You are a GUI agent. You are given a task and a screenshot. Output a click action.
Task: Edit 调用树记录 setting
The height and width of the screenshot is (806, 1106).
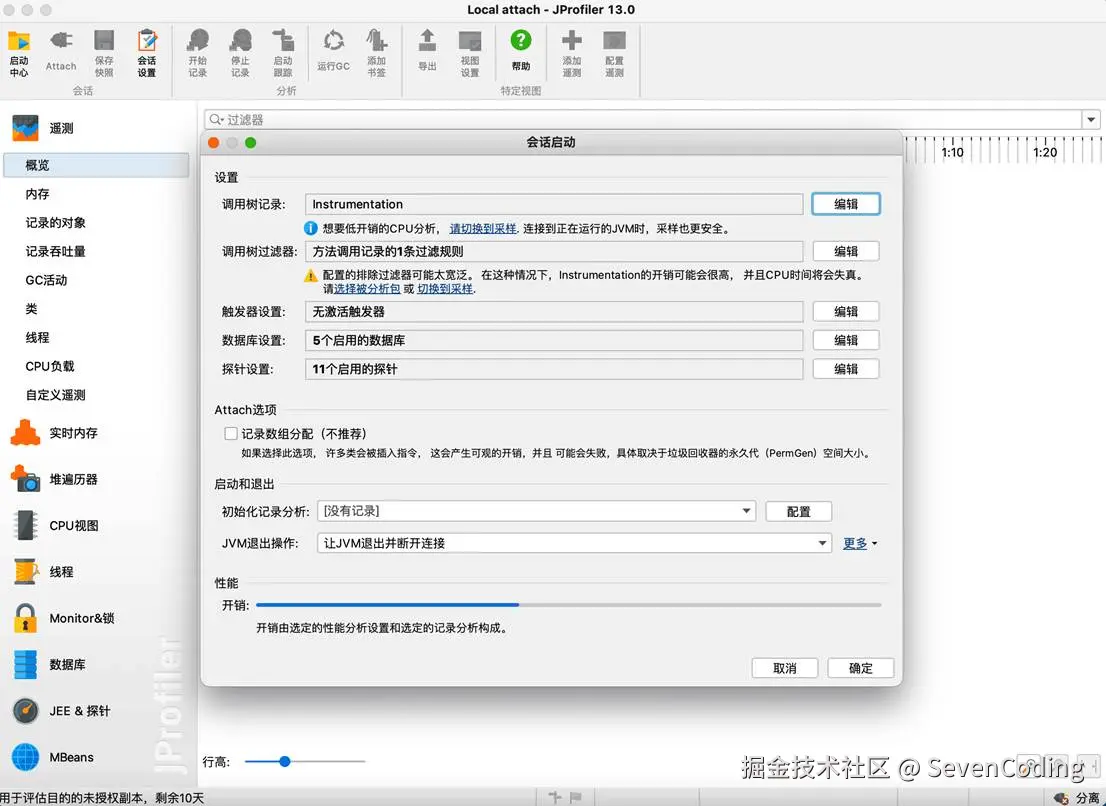coord(846,204)
